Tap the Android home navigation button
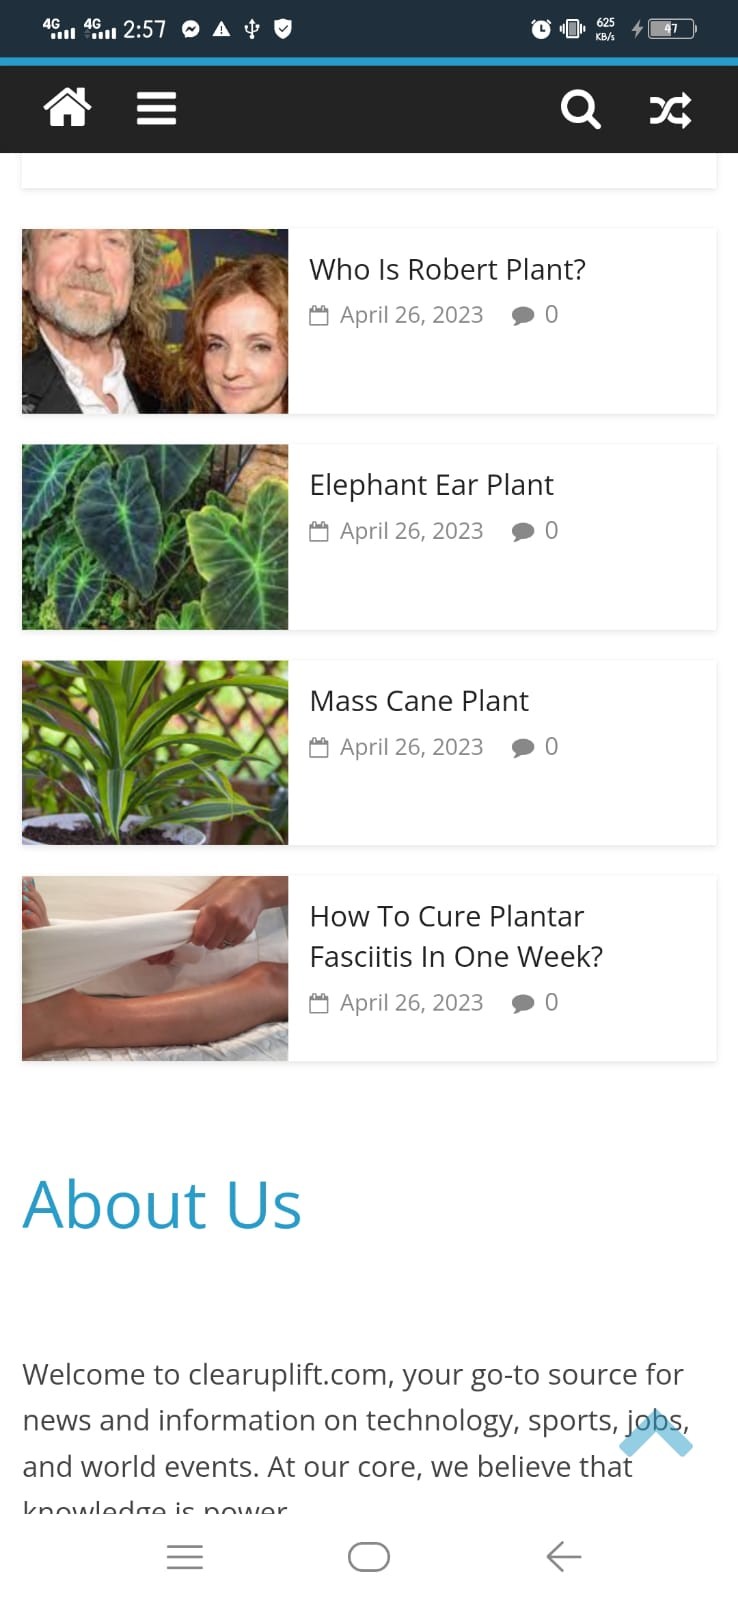Viewport: 738px width, 1600px height. [369, 1556]
